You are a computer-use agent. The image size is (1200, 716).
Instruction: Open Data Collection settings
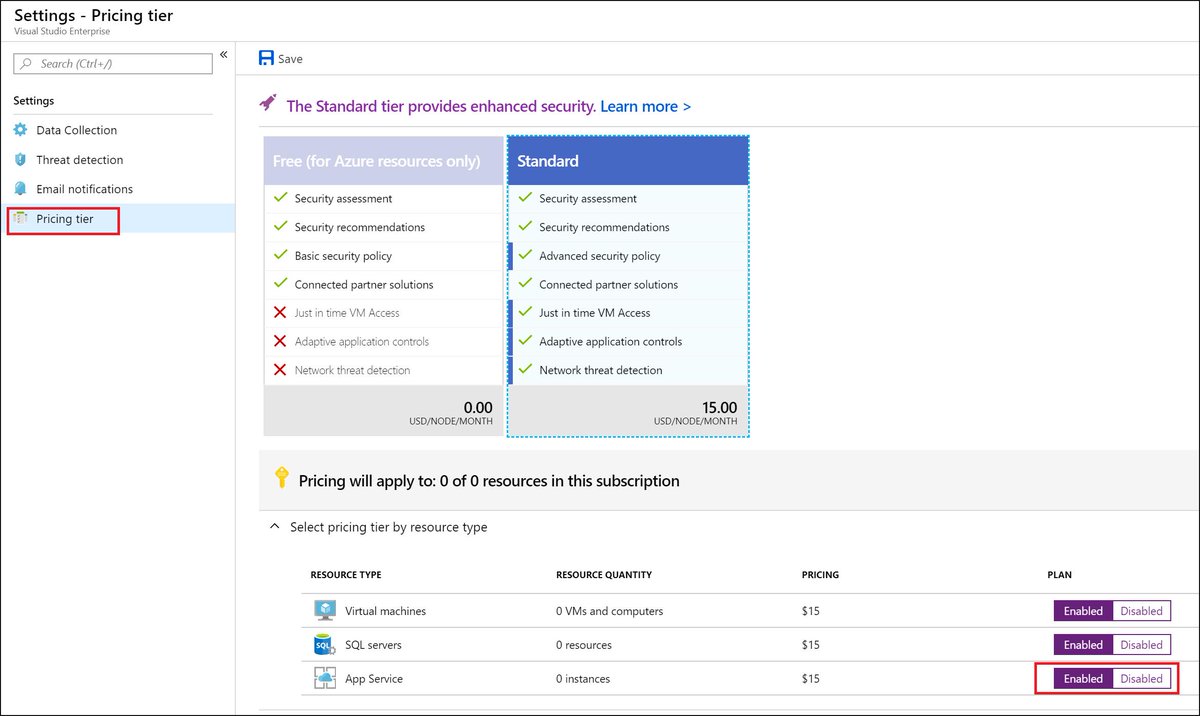coord(78,130)
